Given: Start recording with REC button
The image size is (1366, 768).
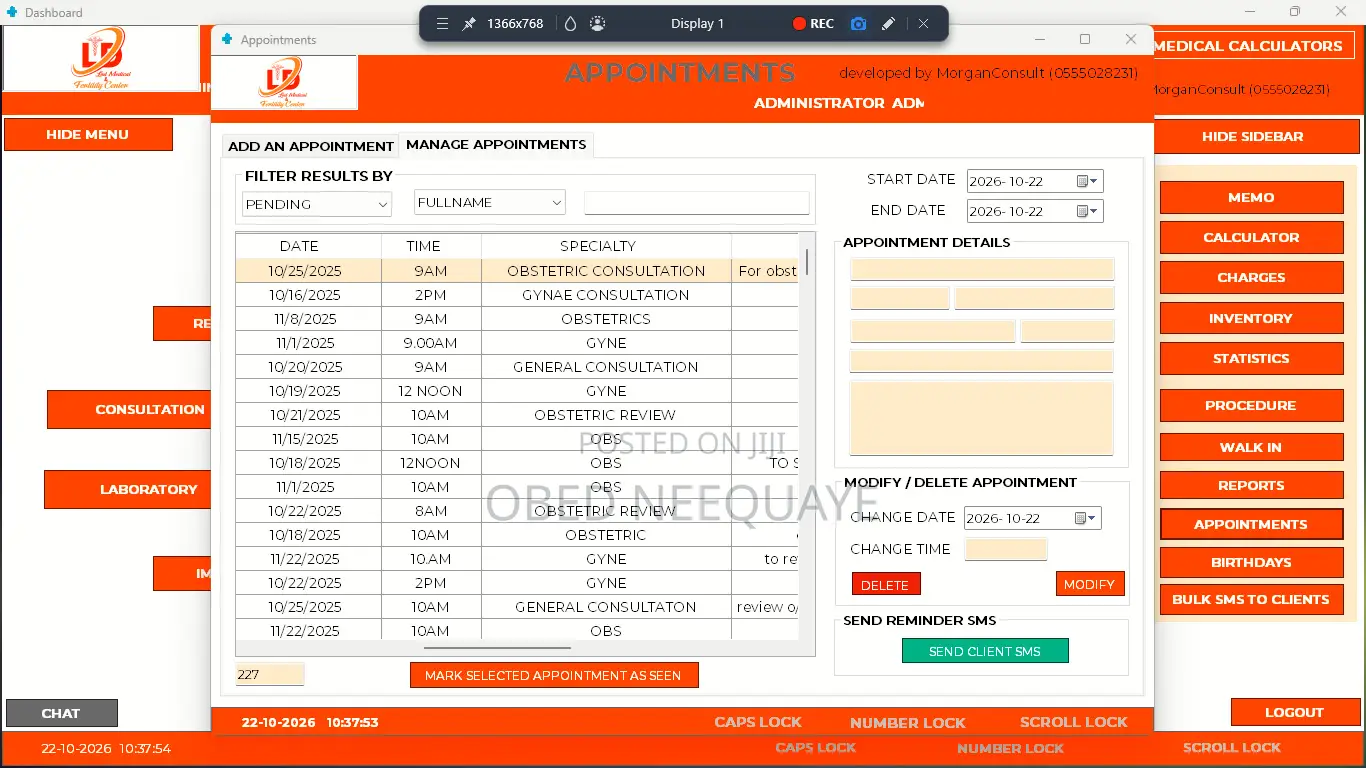Looking at the screenshot, I should click(x=813, y=24).
